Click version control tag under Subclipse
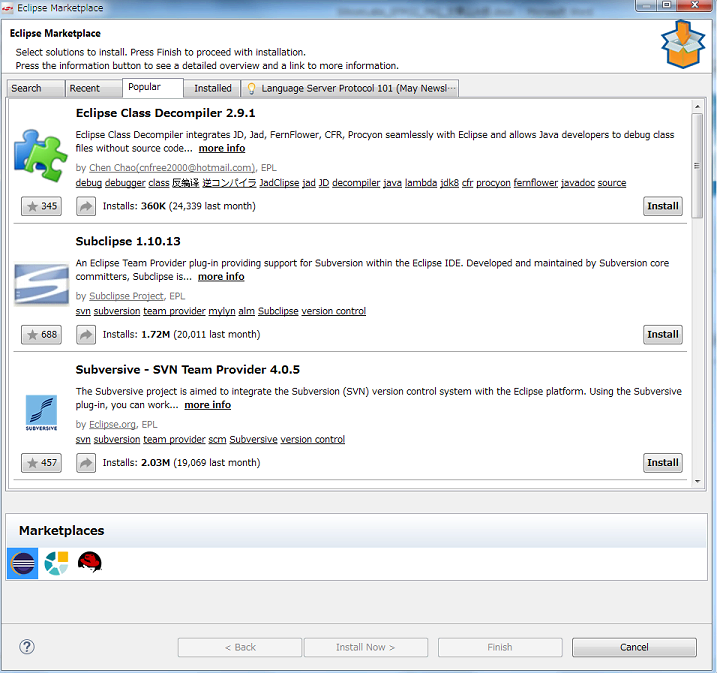The image size is (717, 673). (x=334, y=311)
